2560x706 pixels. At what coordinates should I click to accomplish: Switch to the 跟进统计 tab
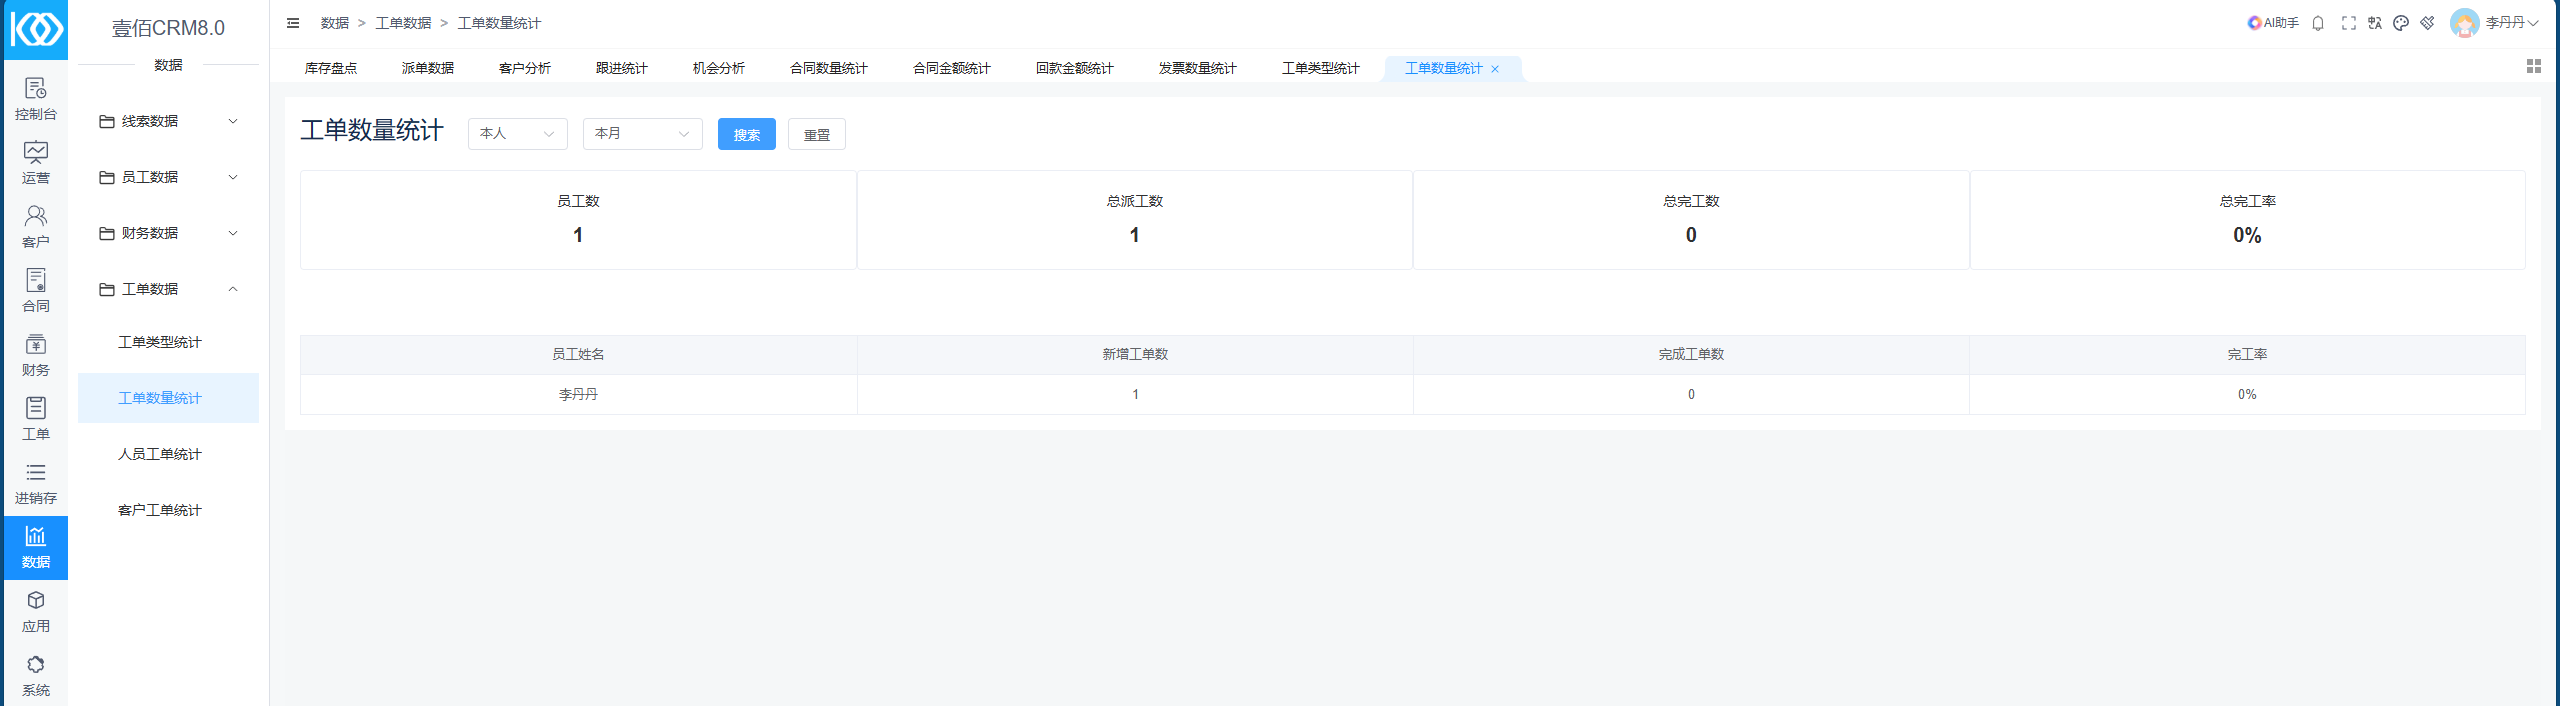622,68
